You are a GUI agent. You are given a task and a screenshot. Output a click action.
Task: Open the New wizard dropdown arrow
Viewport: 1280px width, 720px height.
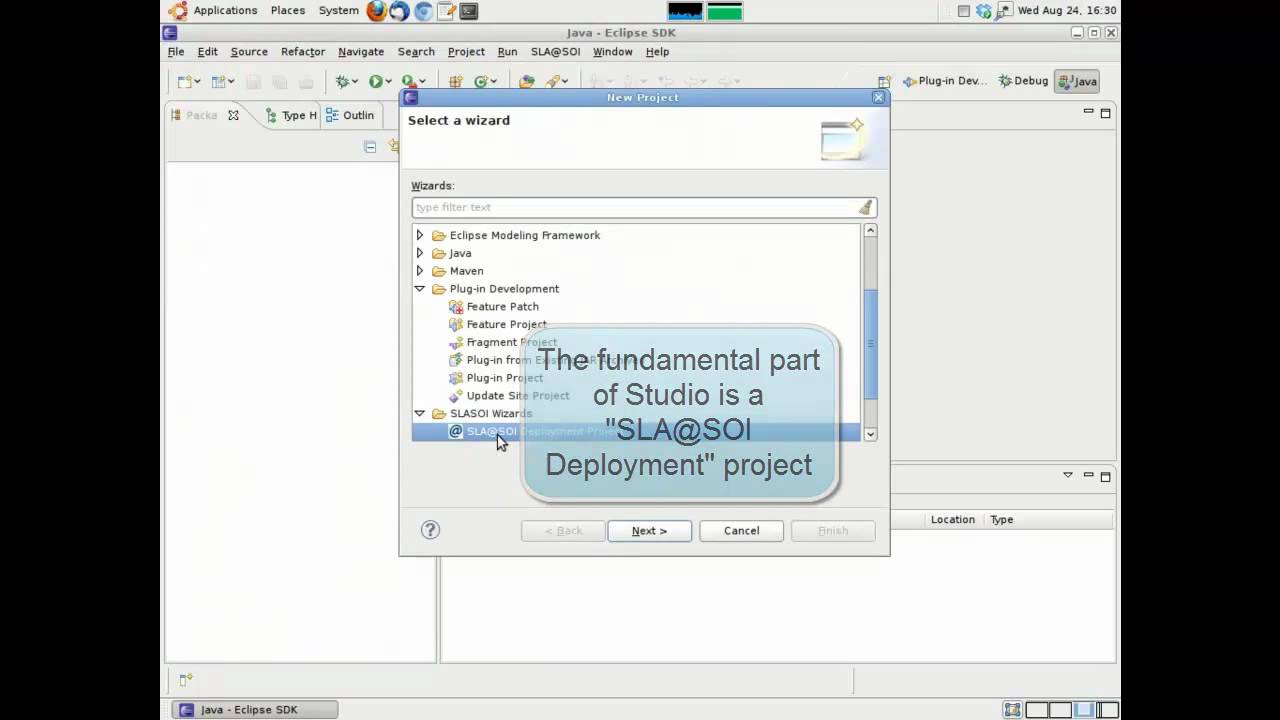(x=197, y=82)
